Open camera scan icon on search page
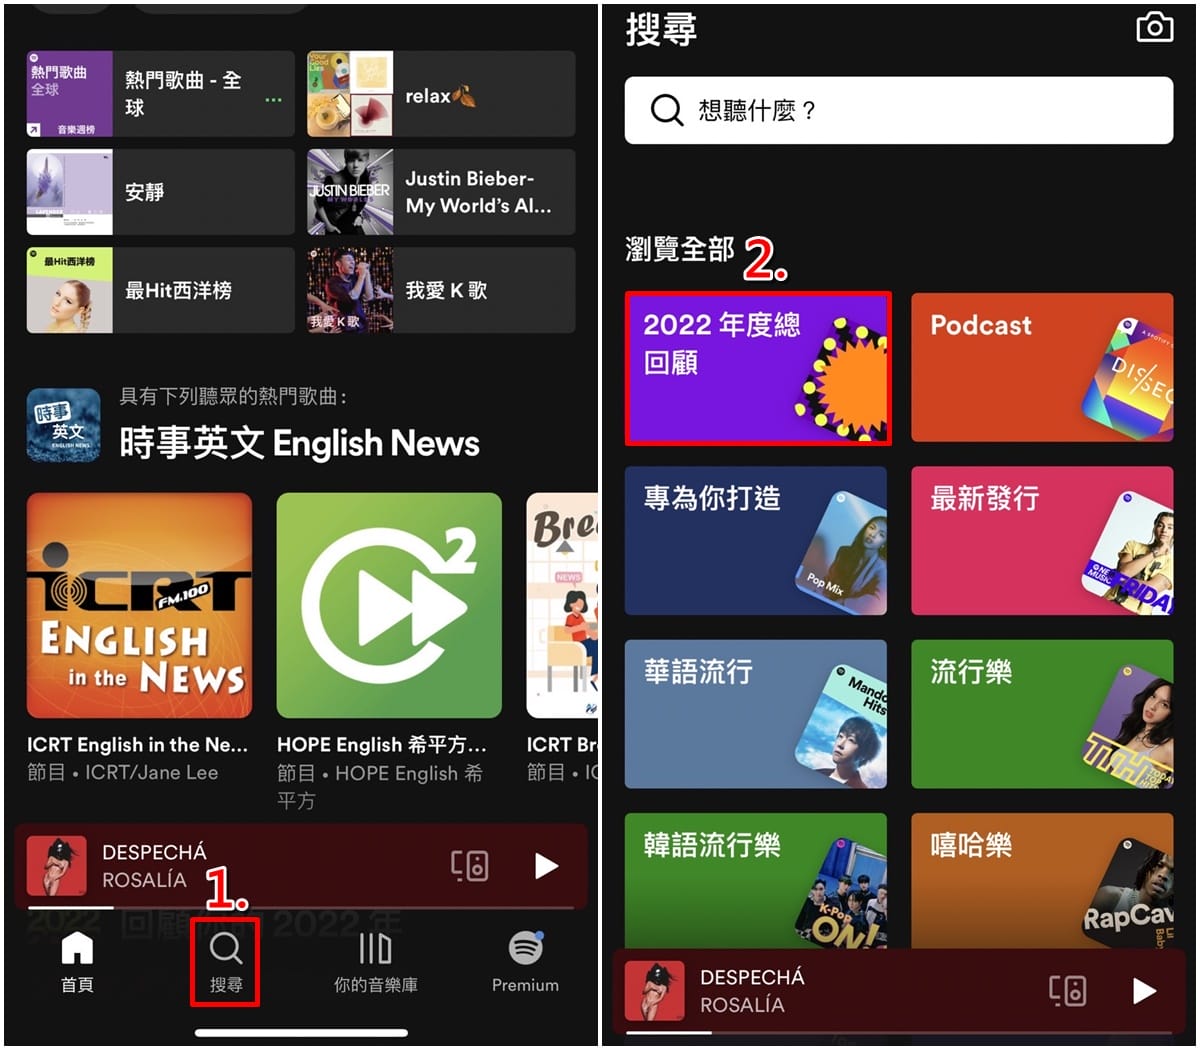 [x=1155, y=27]
